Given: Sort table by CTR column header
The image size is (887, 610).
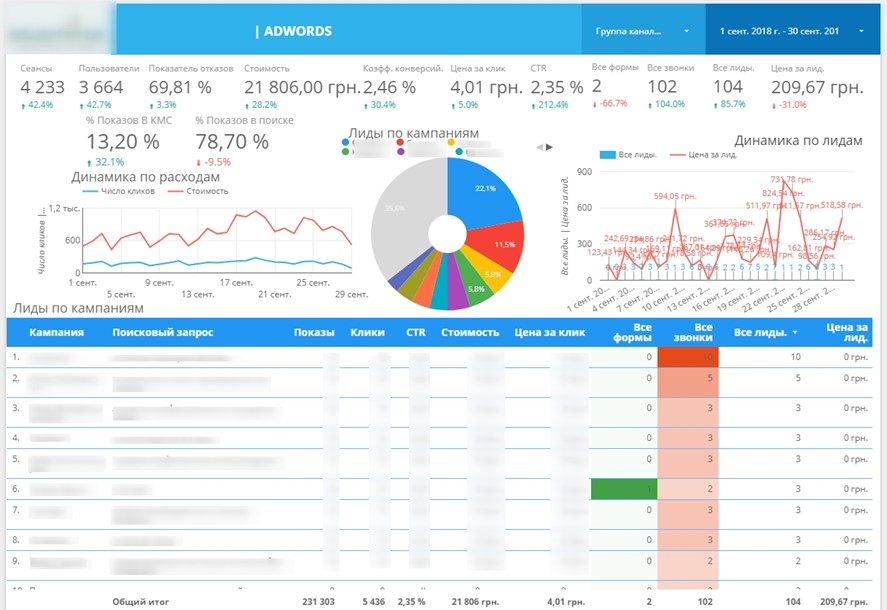Looking at the screenshot, I should (x=416, y=333).
